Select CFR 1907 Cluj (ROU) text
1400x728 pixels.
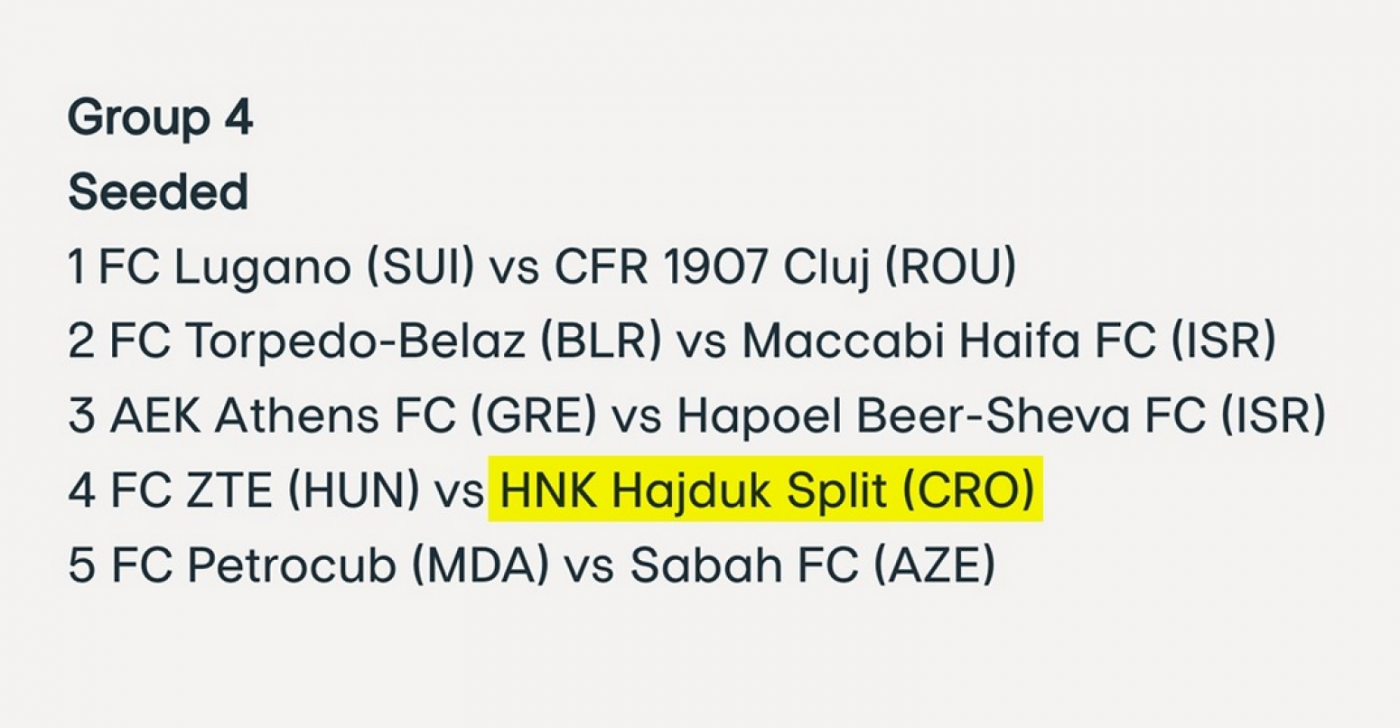point(786,267)
